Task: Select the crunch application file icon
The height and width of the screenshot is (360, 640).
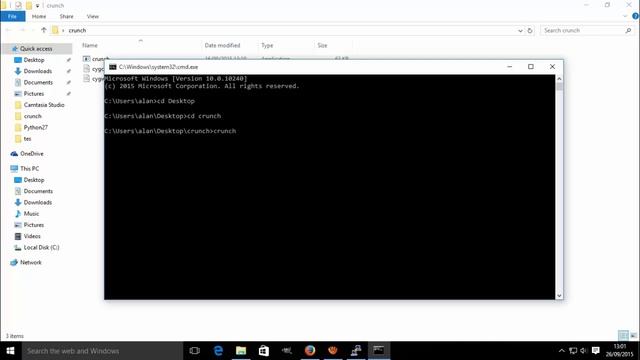Action: [x=86, y=59]
